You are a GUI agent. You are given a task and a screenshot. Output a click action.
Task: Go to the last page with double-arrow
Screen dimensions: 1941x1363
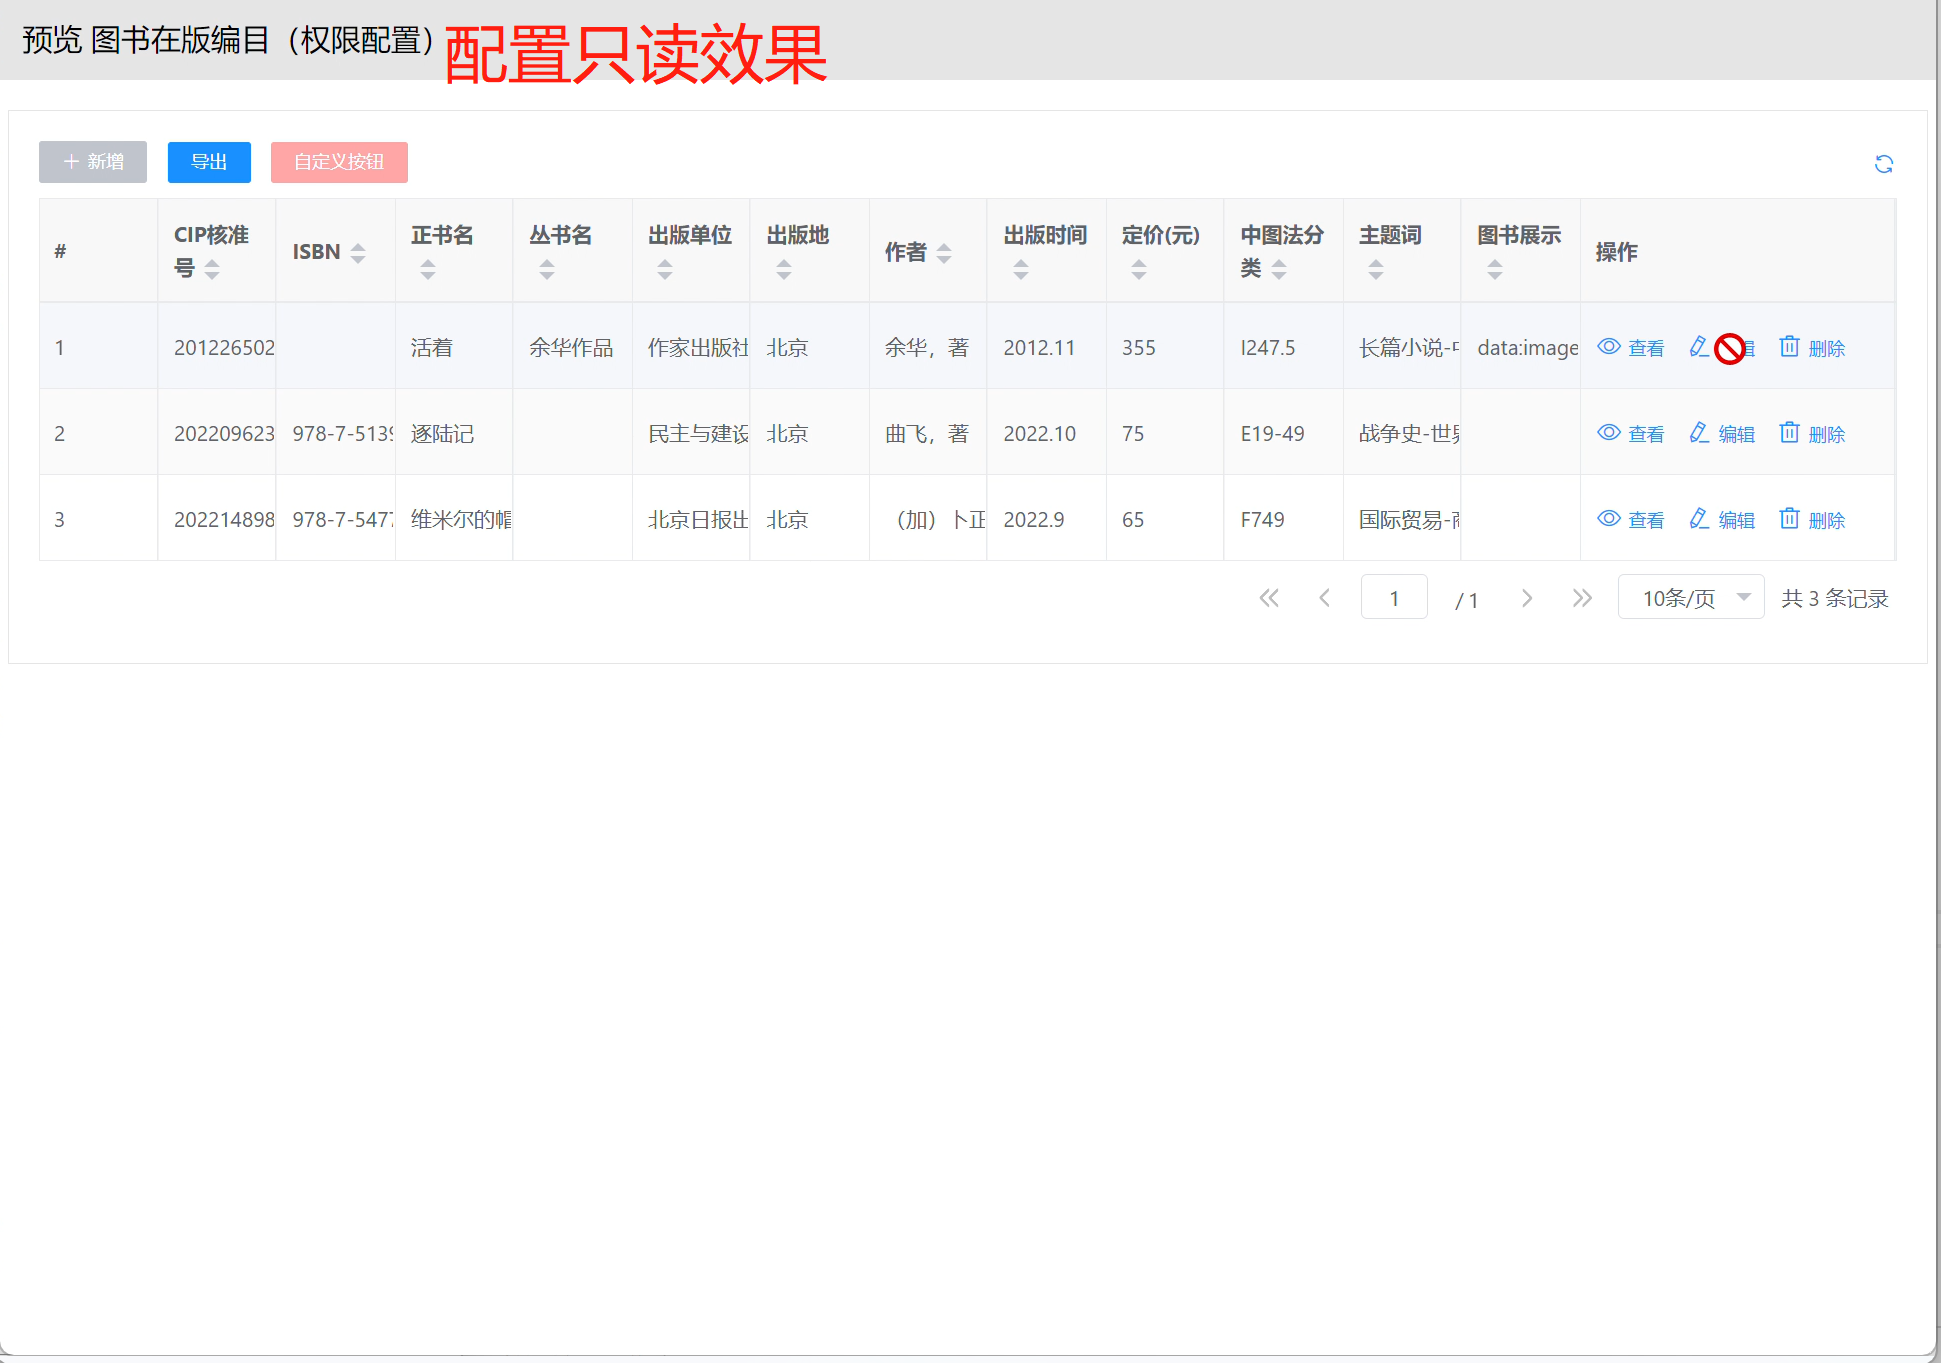[x=1581, y=598]
